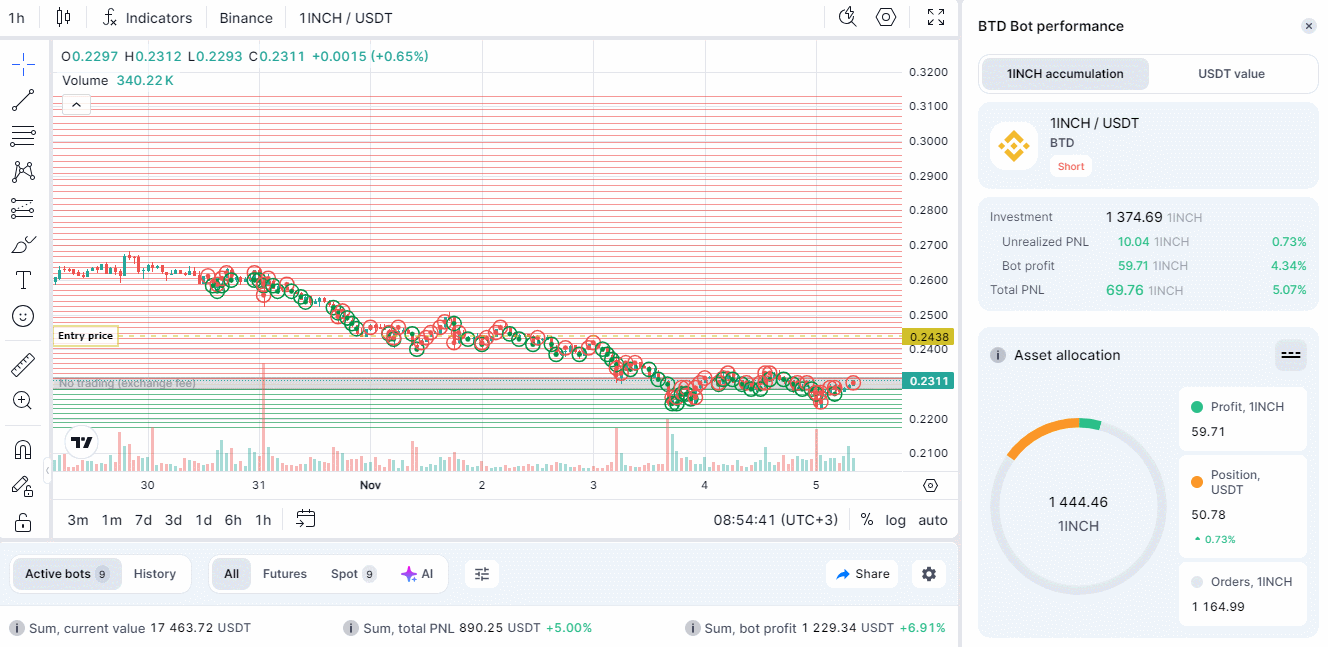
Task: Select the Futures filter tab
Action: (284, 574)
